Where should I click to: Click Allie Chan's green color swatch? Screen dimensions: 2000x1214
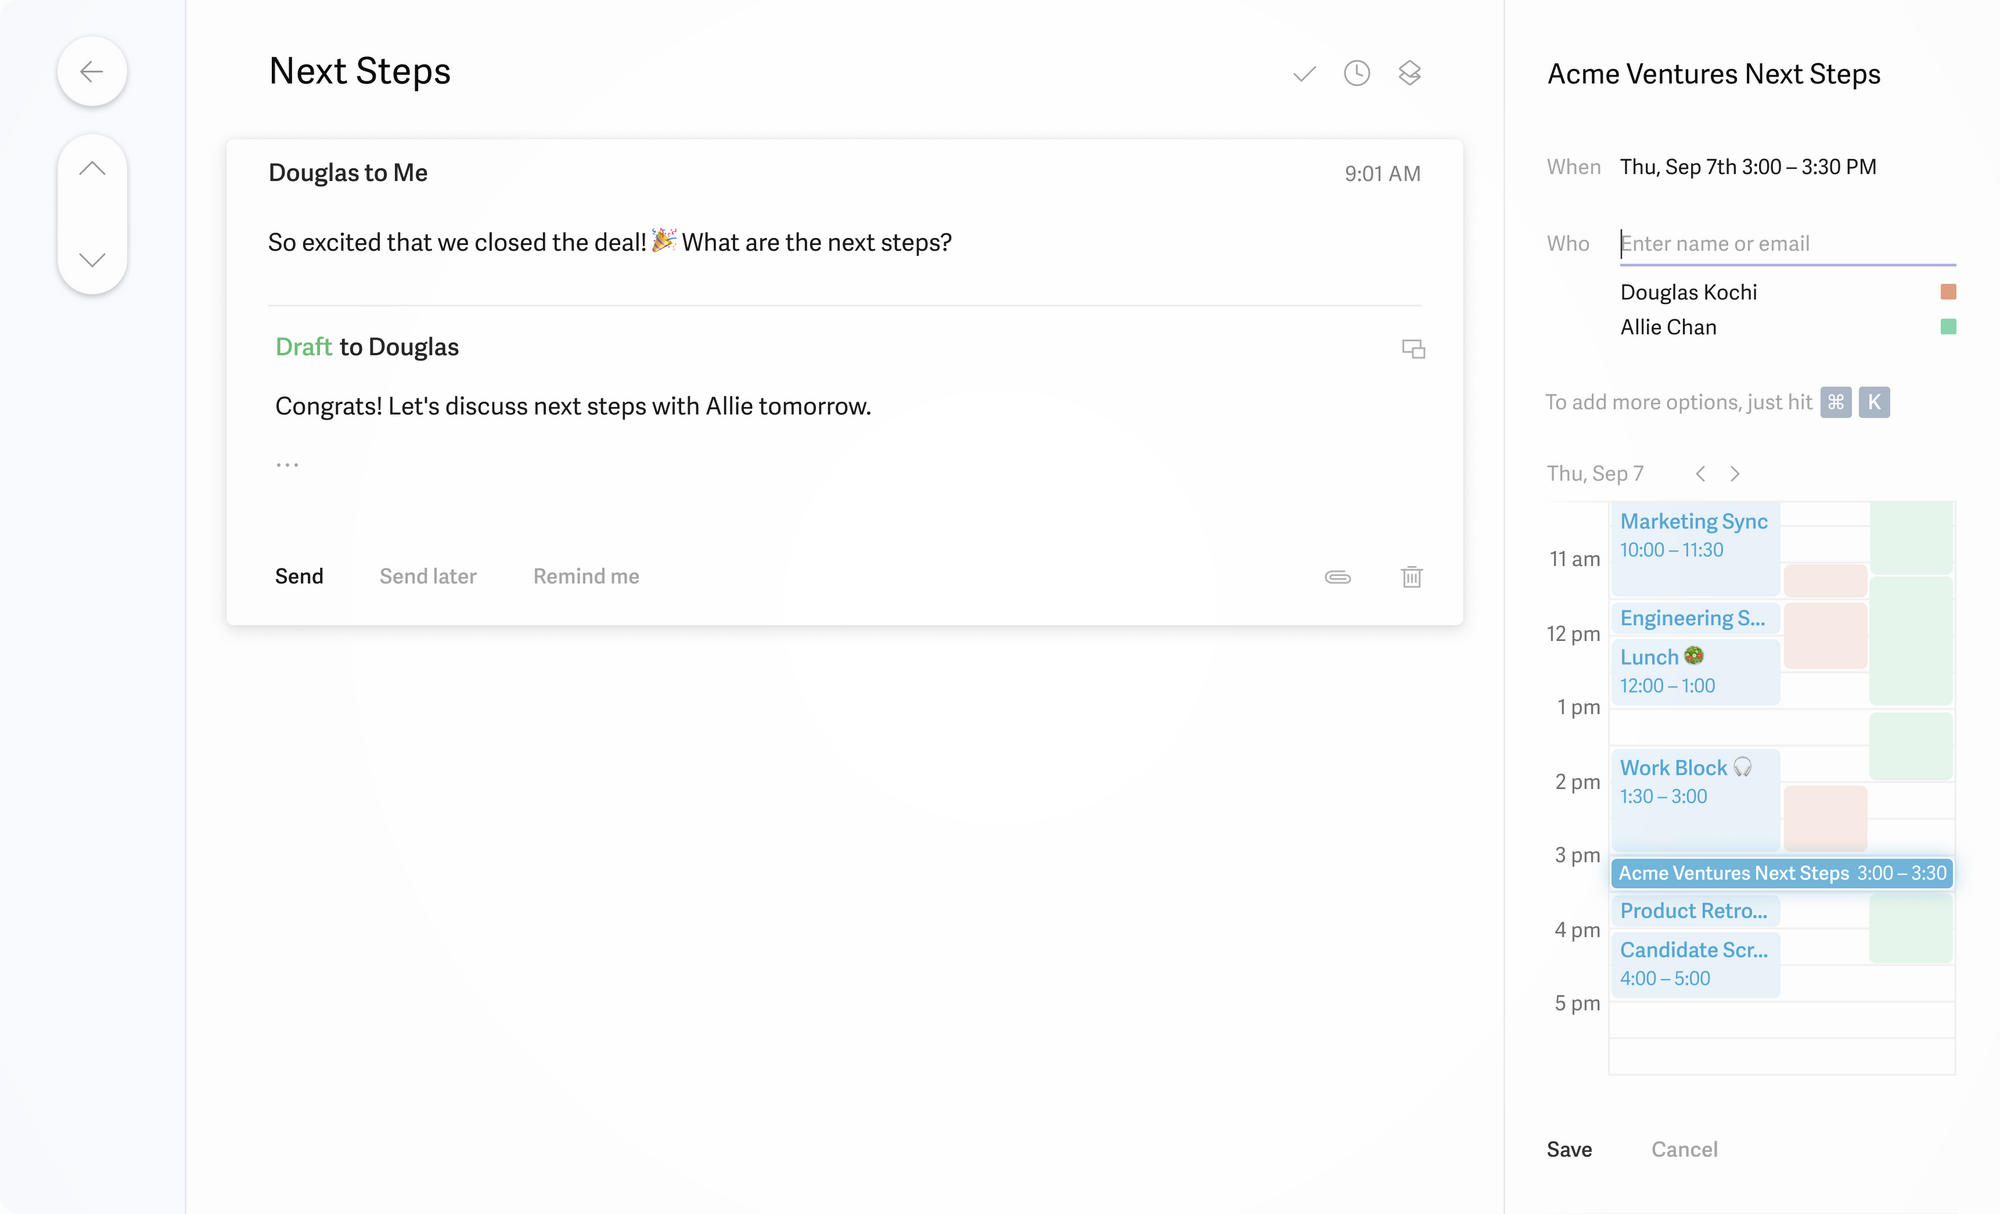pos(1948,327)
